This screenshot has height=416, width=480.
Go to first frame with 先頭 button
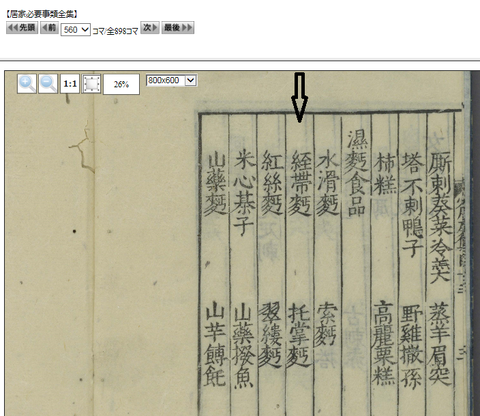[x=22, y=28]
